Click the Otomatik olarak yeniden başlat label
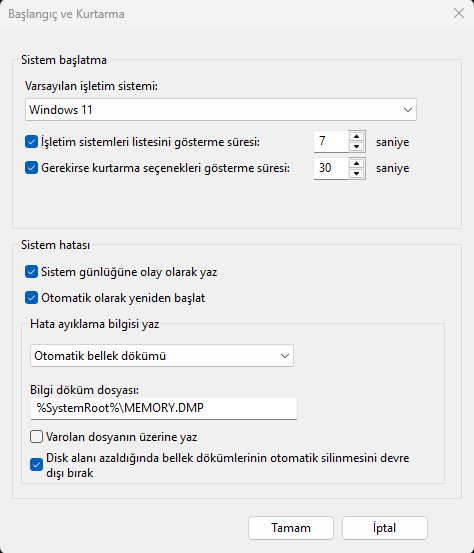The image size is (474, 553). [123, 298]
